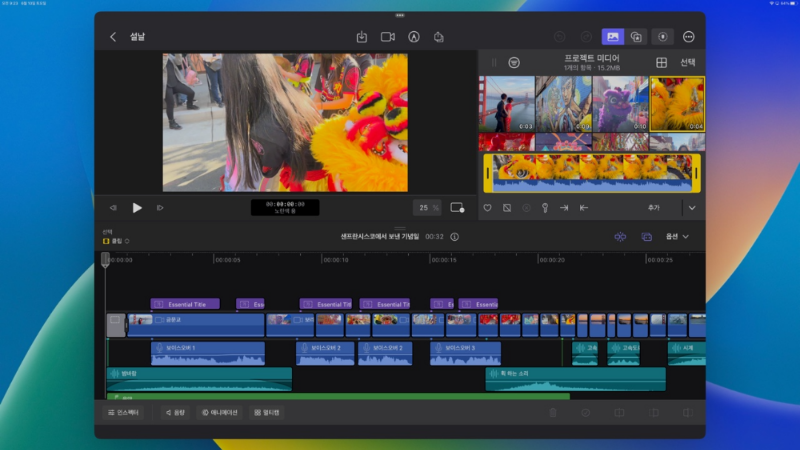Click the redo arrow icon
Viewport: 800px width, 450px height.
[586, 37]
